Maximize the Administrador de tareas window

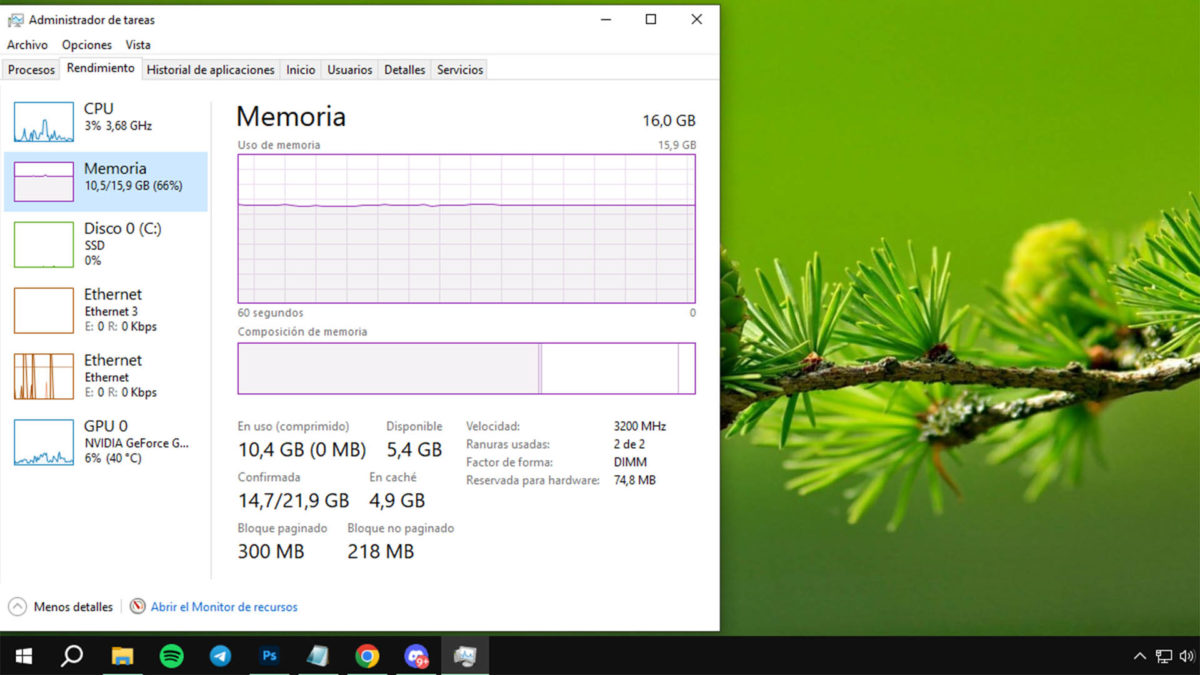tap(651, 19)
